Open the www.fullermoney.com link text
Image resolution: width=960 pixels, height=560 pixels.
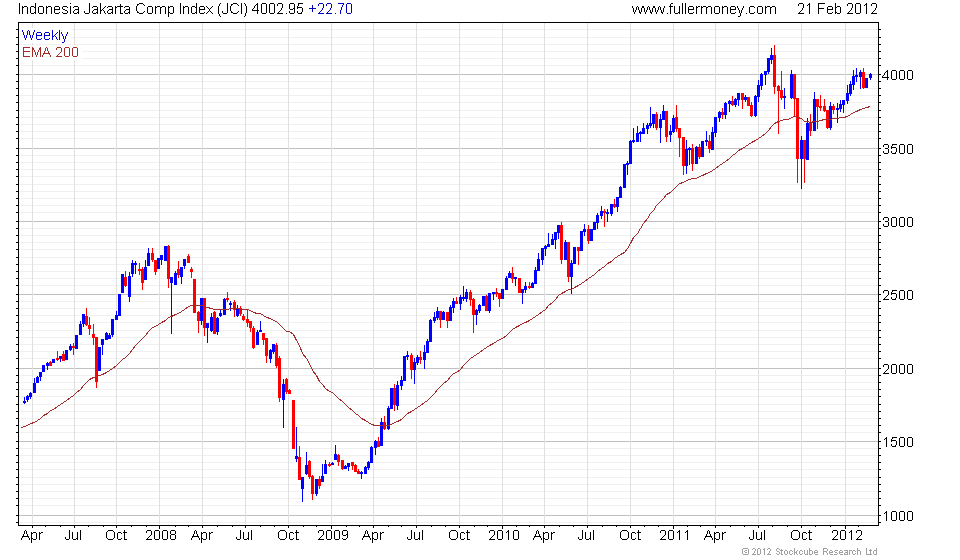[704, 9]
